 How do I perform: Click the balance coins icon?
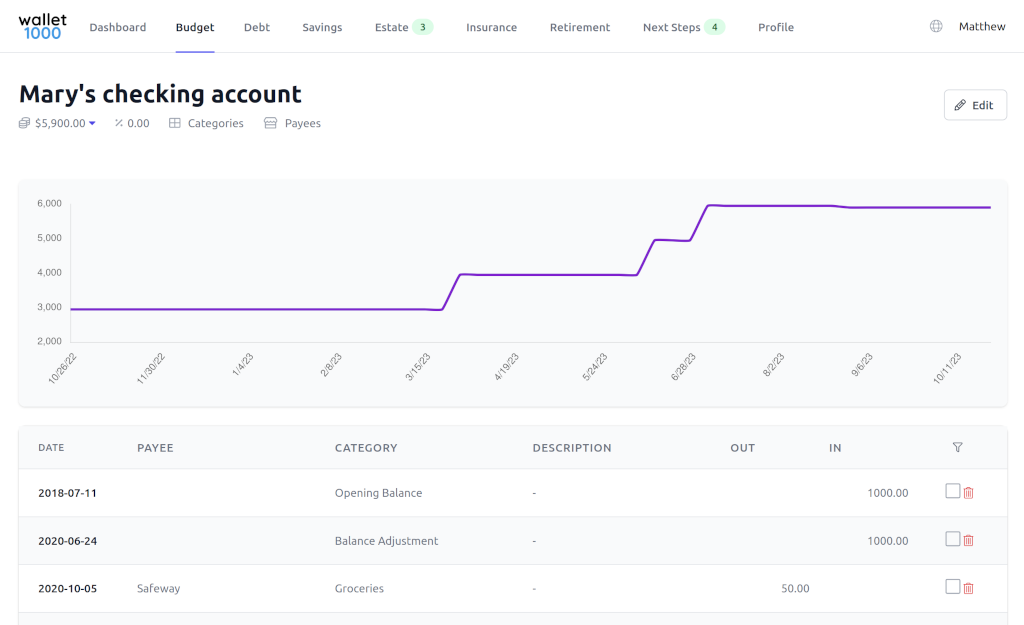tap(24, 123)
